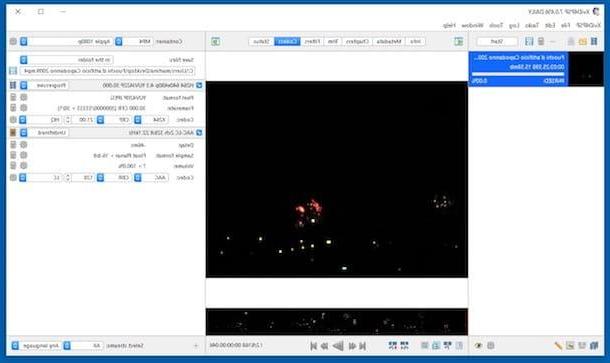The width and height of the screenshot is (610, 363).
Task: Click the gear icon in the Pixel Format row
Action: (23, 97)
